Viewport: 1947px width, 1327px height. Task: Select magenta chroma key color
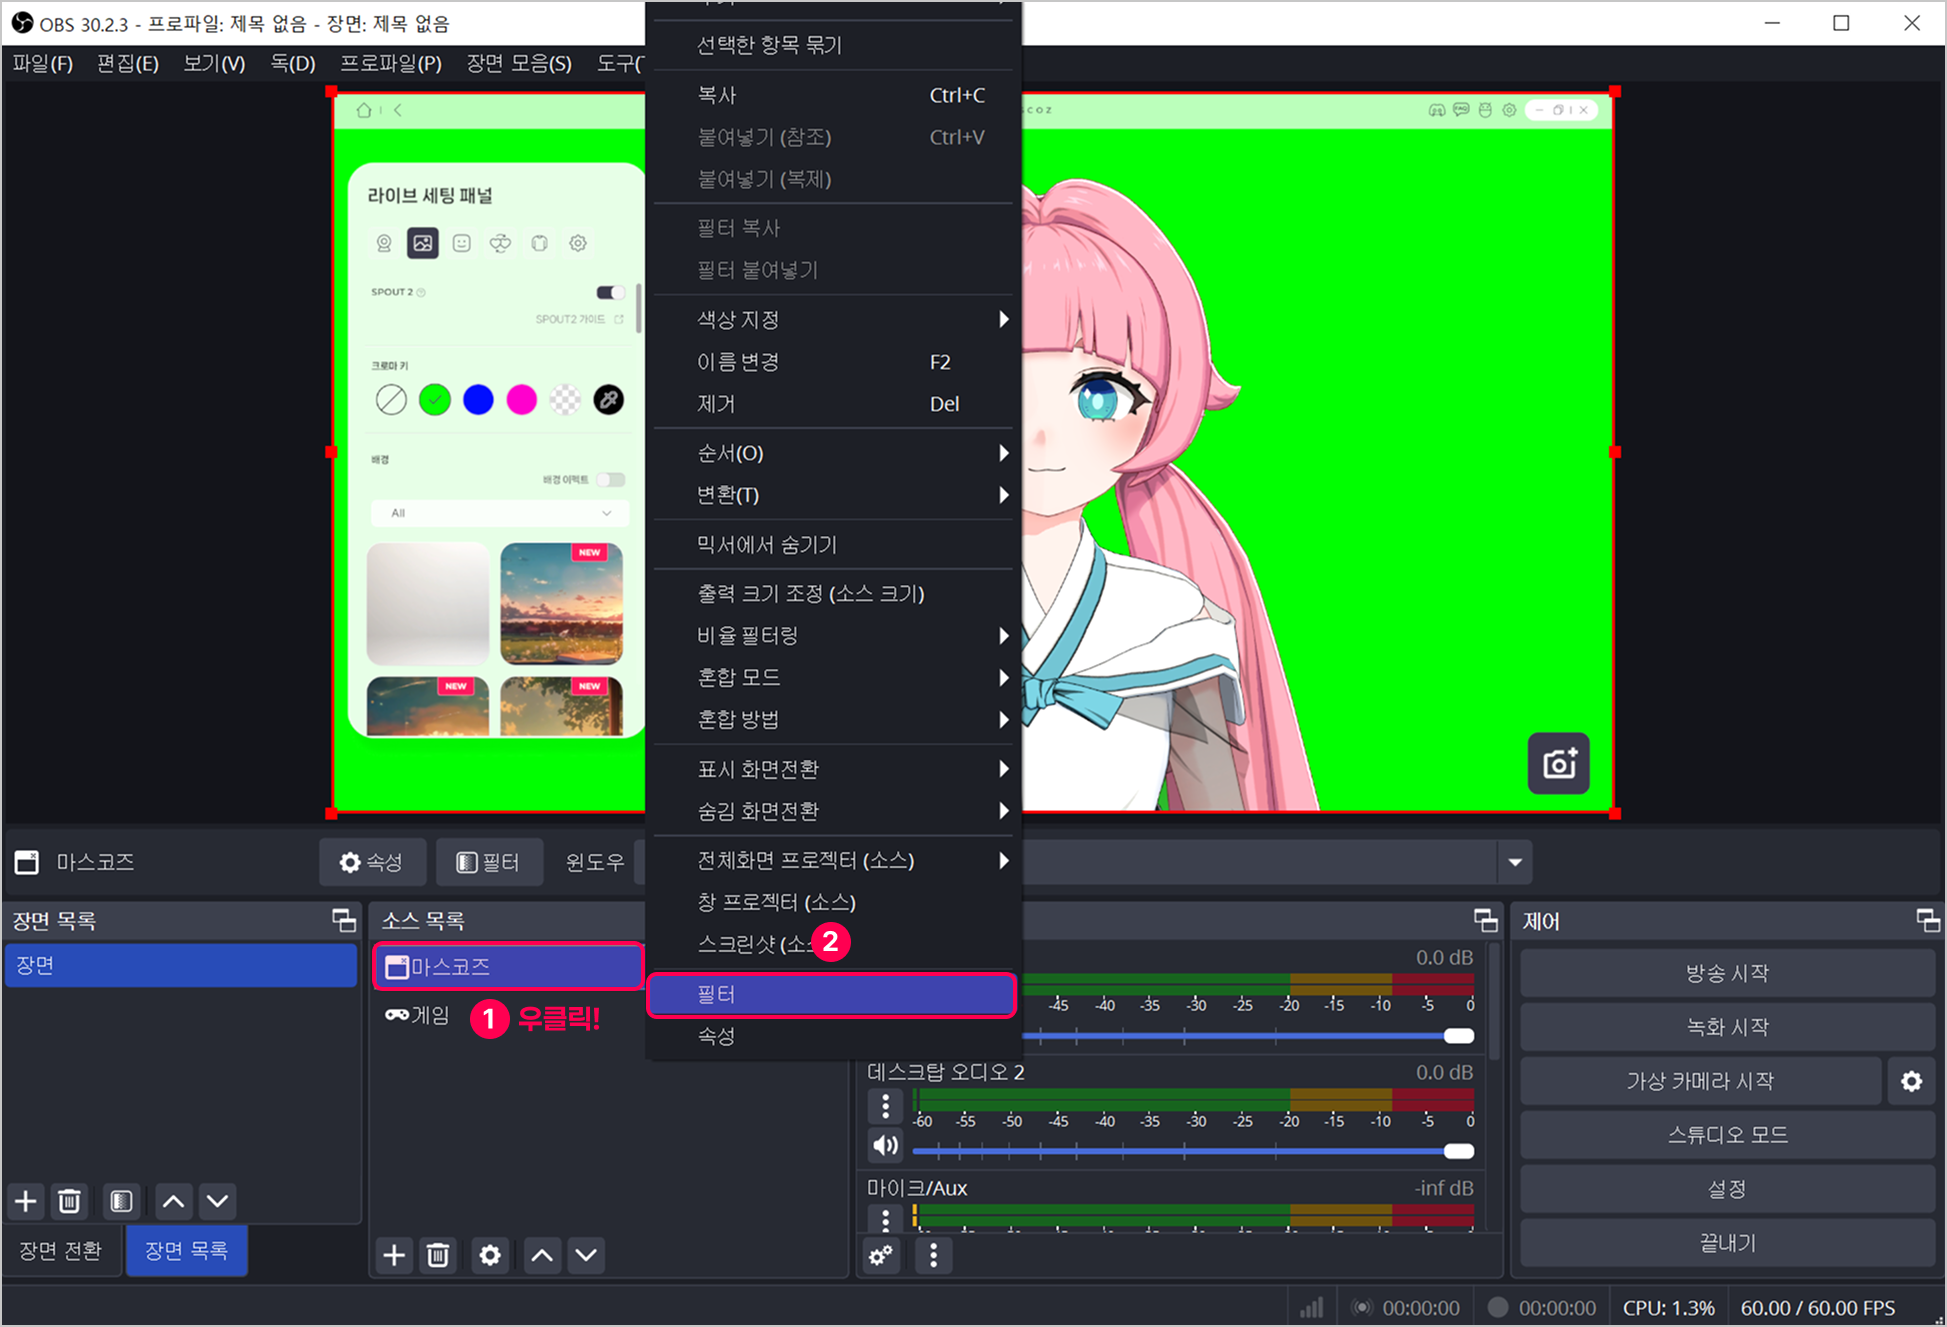point(522,400)
